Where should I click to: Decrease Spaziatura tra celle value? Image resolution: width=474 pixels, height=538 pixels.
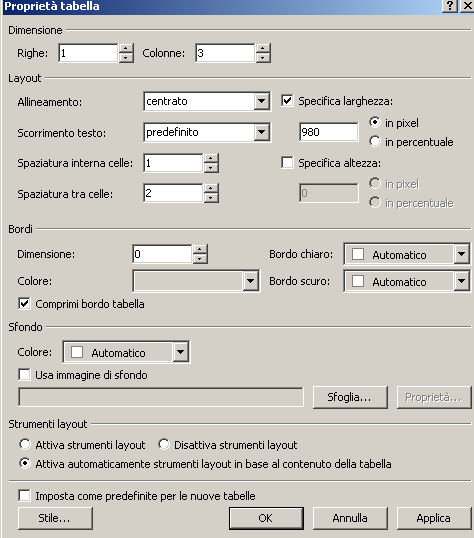[x=211, y=198]
